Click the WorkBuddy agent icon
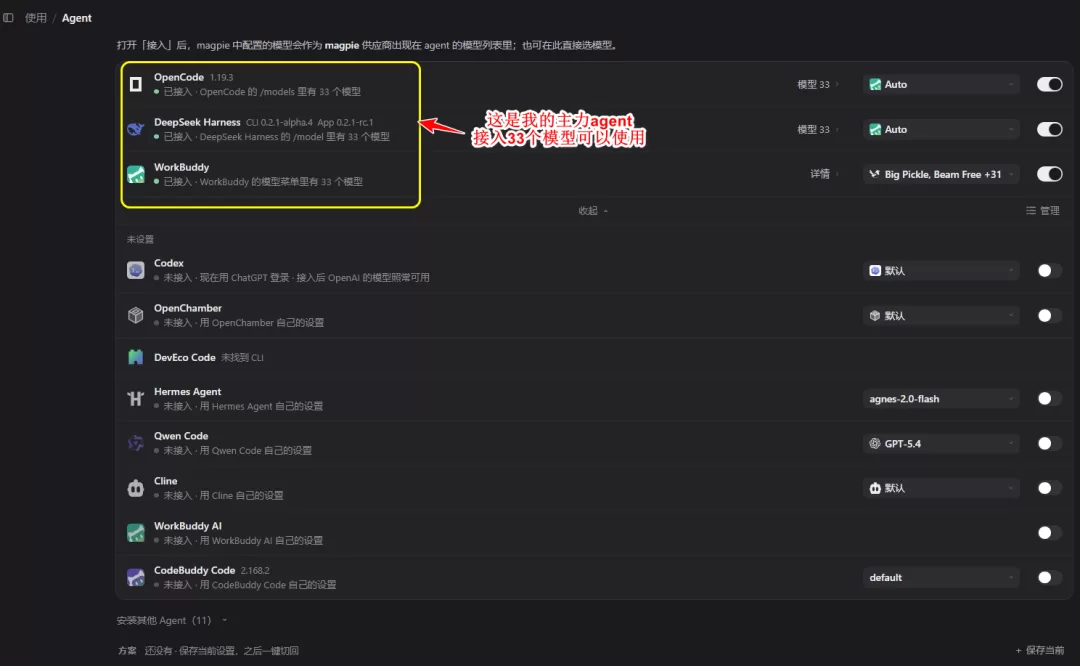 pos(136,174)
